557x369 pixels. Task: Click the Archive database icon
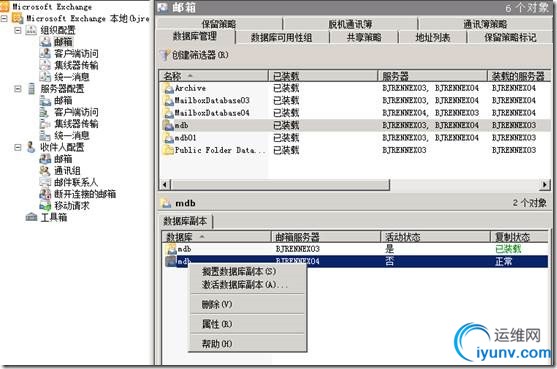(168, 88)
